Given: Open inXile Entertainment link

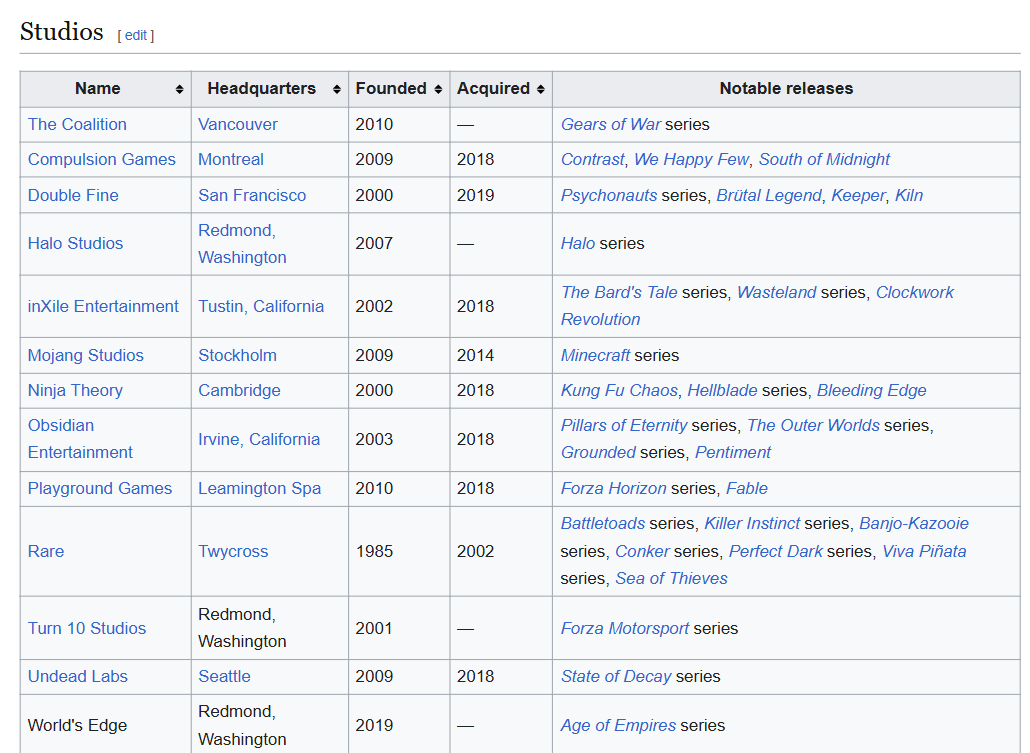Looking at the screenshot, I should (x=103, y=306).
